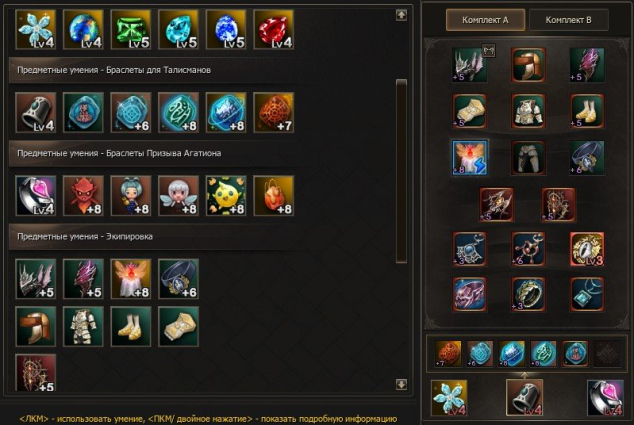Use the yellow chick agathion +8 skill

[x=226, y=196]
